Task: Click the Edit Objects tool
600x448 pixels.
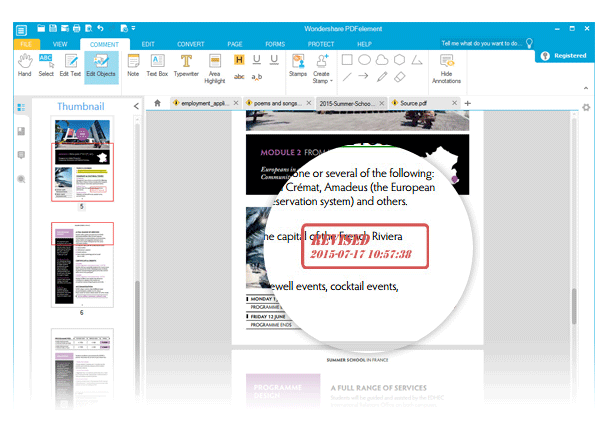Action: [x=101, y=66]
